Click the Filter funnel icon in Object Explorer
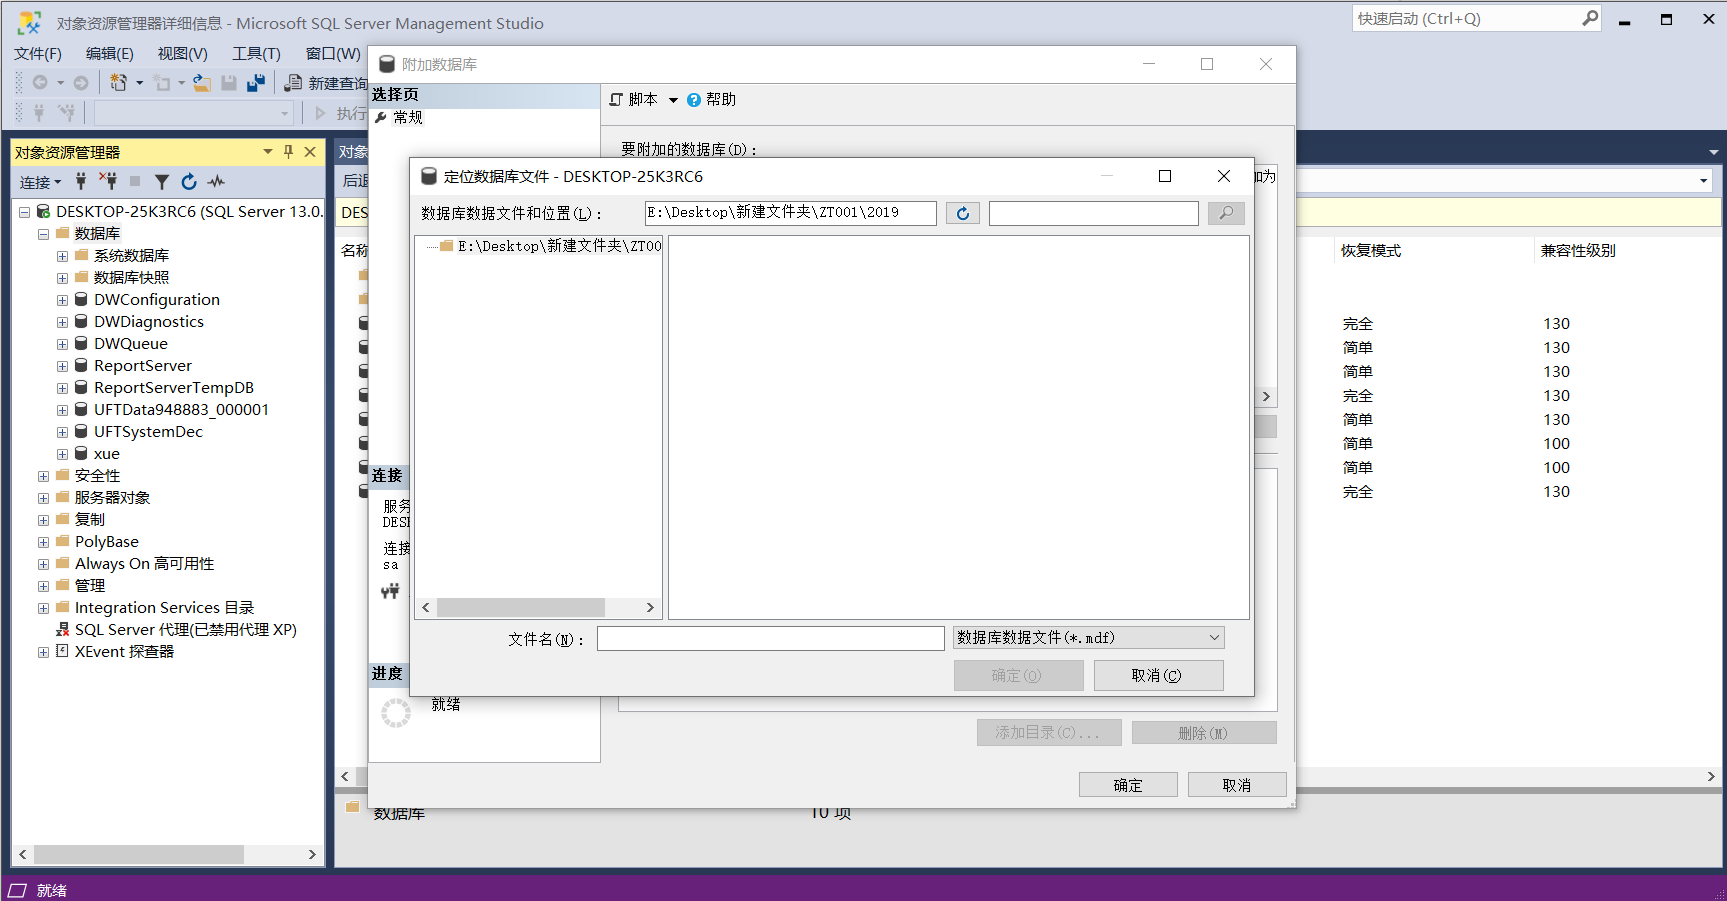This screenshot has width=1727, height=901. coord(162,182)
